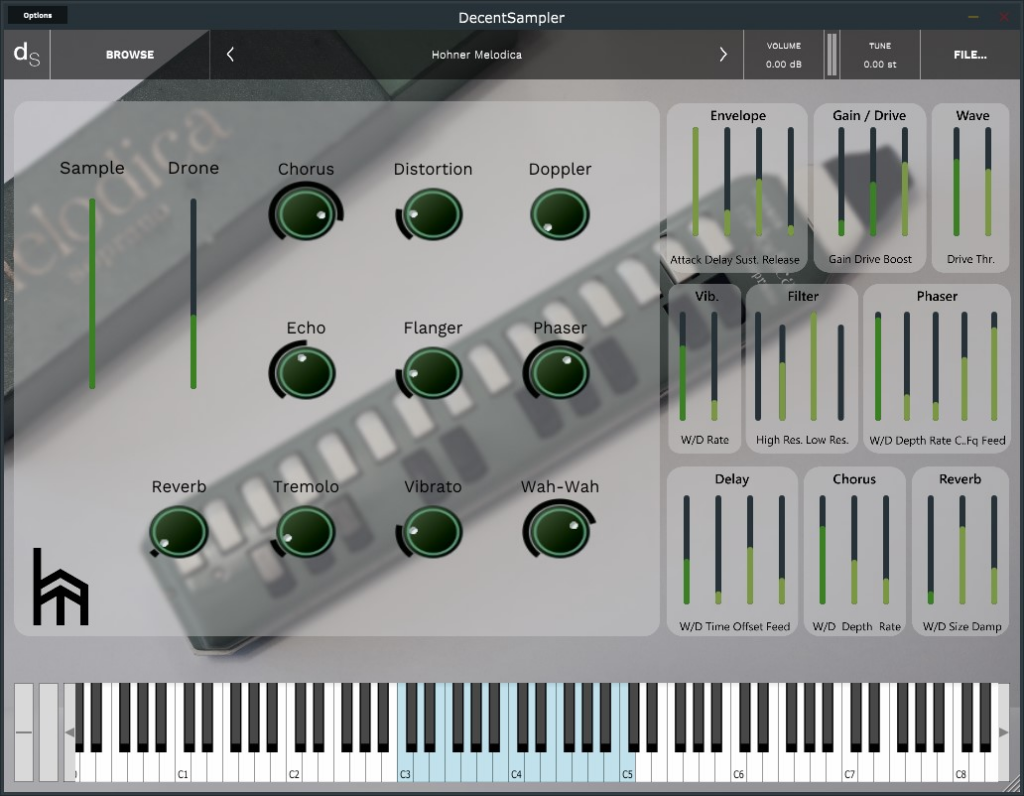Click the Reverb effect knob

(178, 532)
